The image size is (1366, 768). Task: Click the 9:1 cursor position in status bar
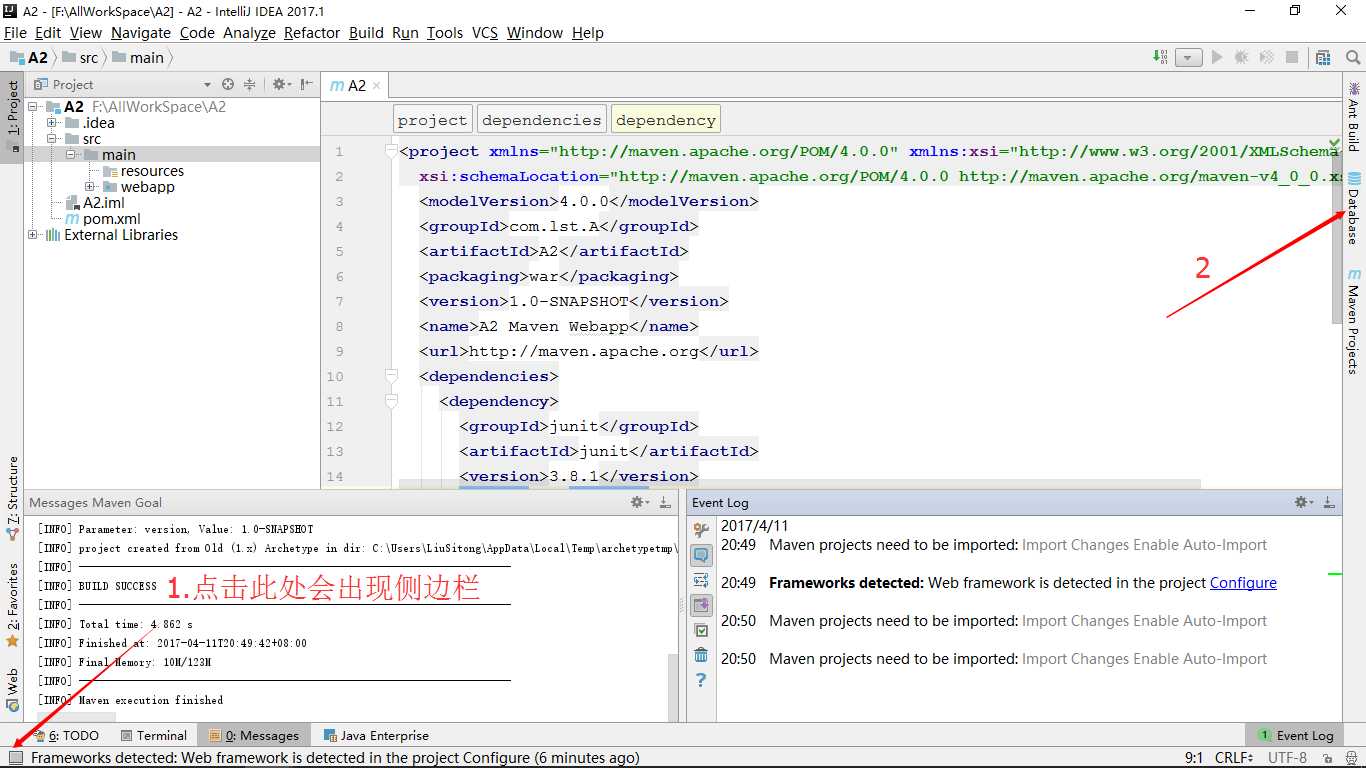pos(1194,758)
